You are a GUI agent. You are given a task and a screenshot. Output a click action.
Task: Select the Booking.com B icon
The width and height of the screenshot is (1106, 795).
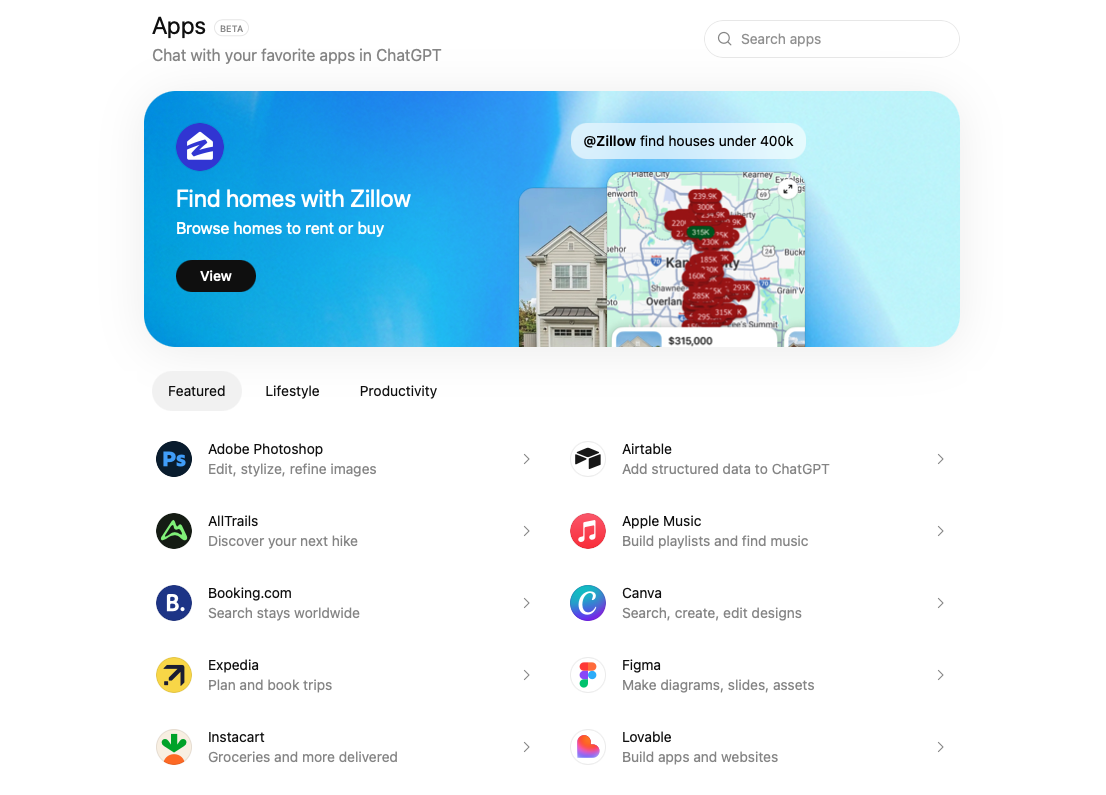click(174, 603)
